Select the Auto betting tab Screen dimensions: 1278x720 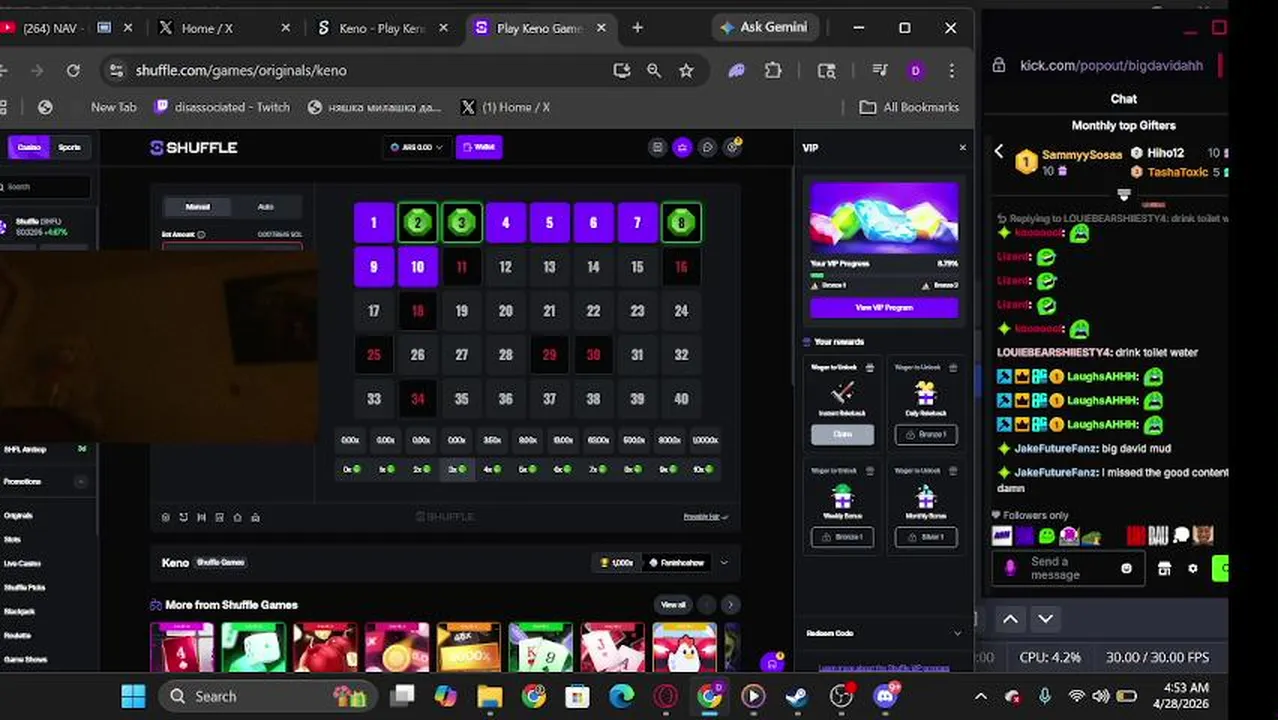tap(265, 207)
